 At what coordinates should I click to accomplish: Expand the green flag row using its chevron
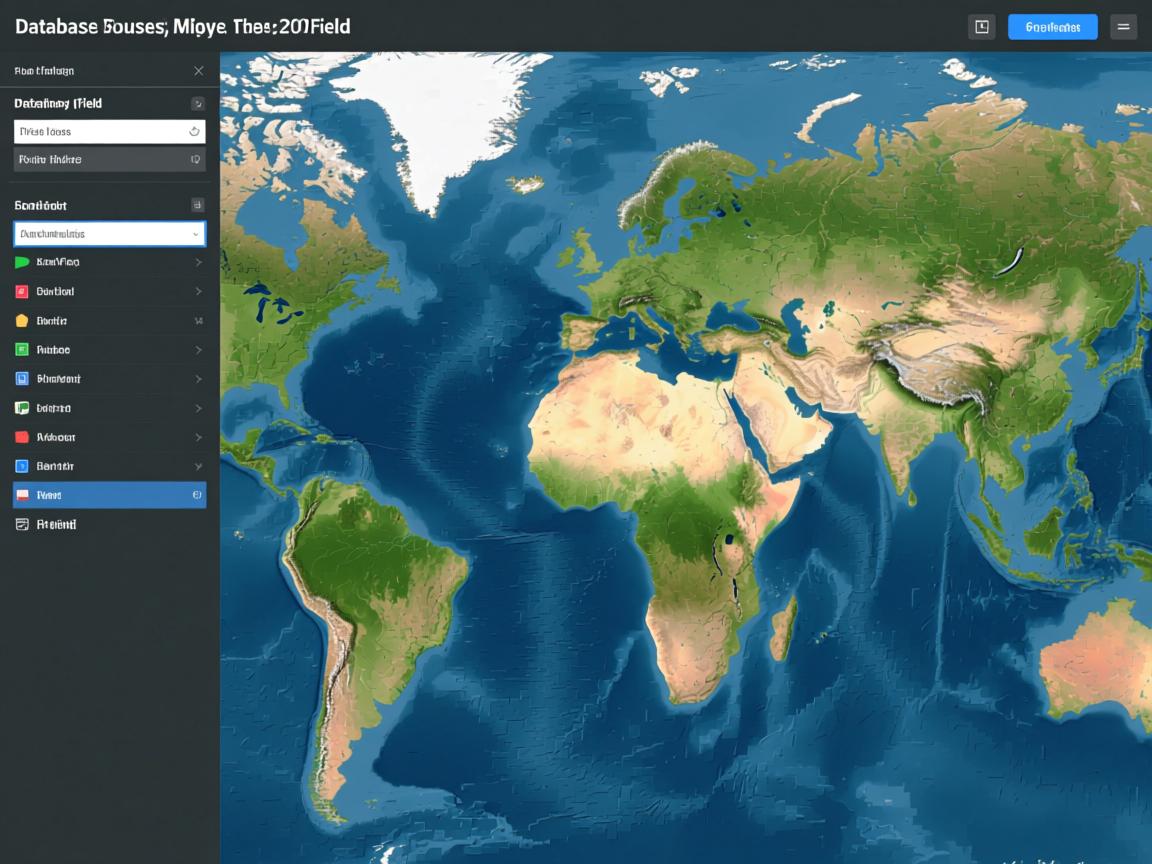pyautogui.click(x=198, y=262)
